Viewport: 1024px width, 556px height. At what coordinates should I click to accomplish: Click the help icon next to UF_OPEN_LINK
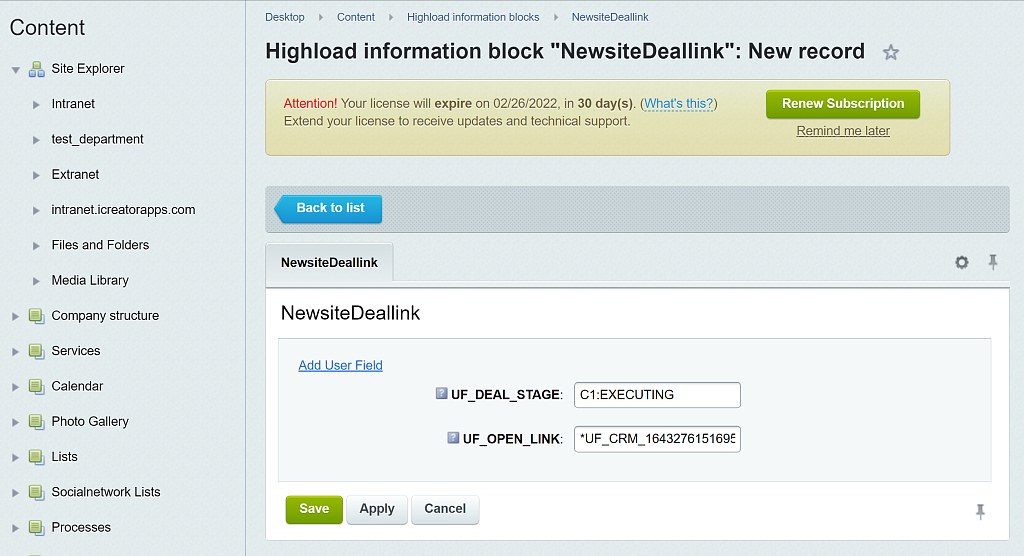[453, 438]
